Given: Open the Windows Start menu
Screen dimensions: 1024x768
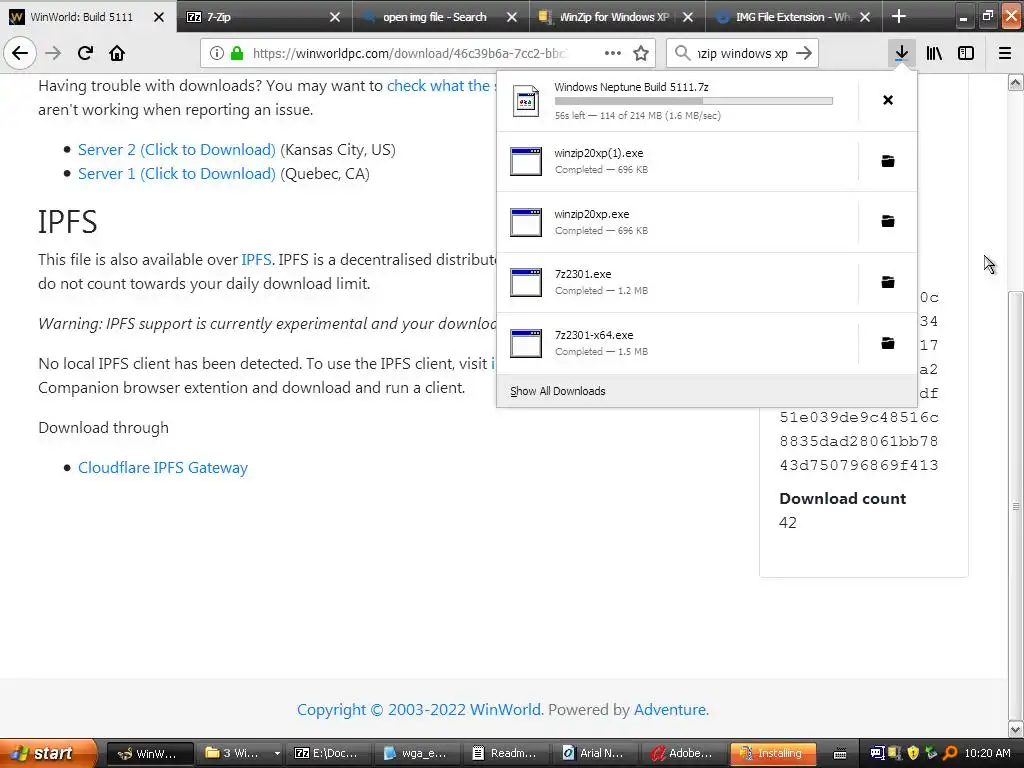Looking at the screenshot, I should tap(48, 753).
